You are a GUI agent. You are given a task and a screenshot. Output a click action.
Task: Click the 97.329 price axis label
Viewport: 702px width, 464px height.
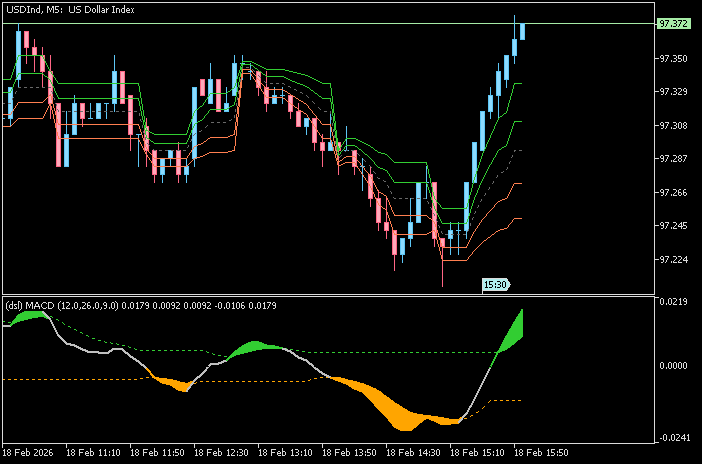click(673, 92)
